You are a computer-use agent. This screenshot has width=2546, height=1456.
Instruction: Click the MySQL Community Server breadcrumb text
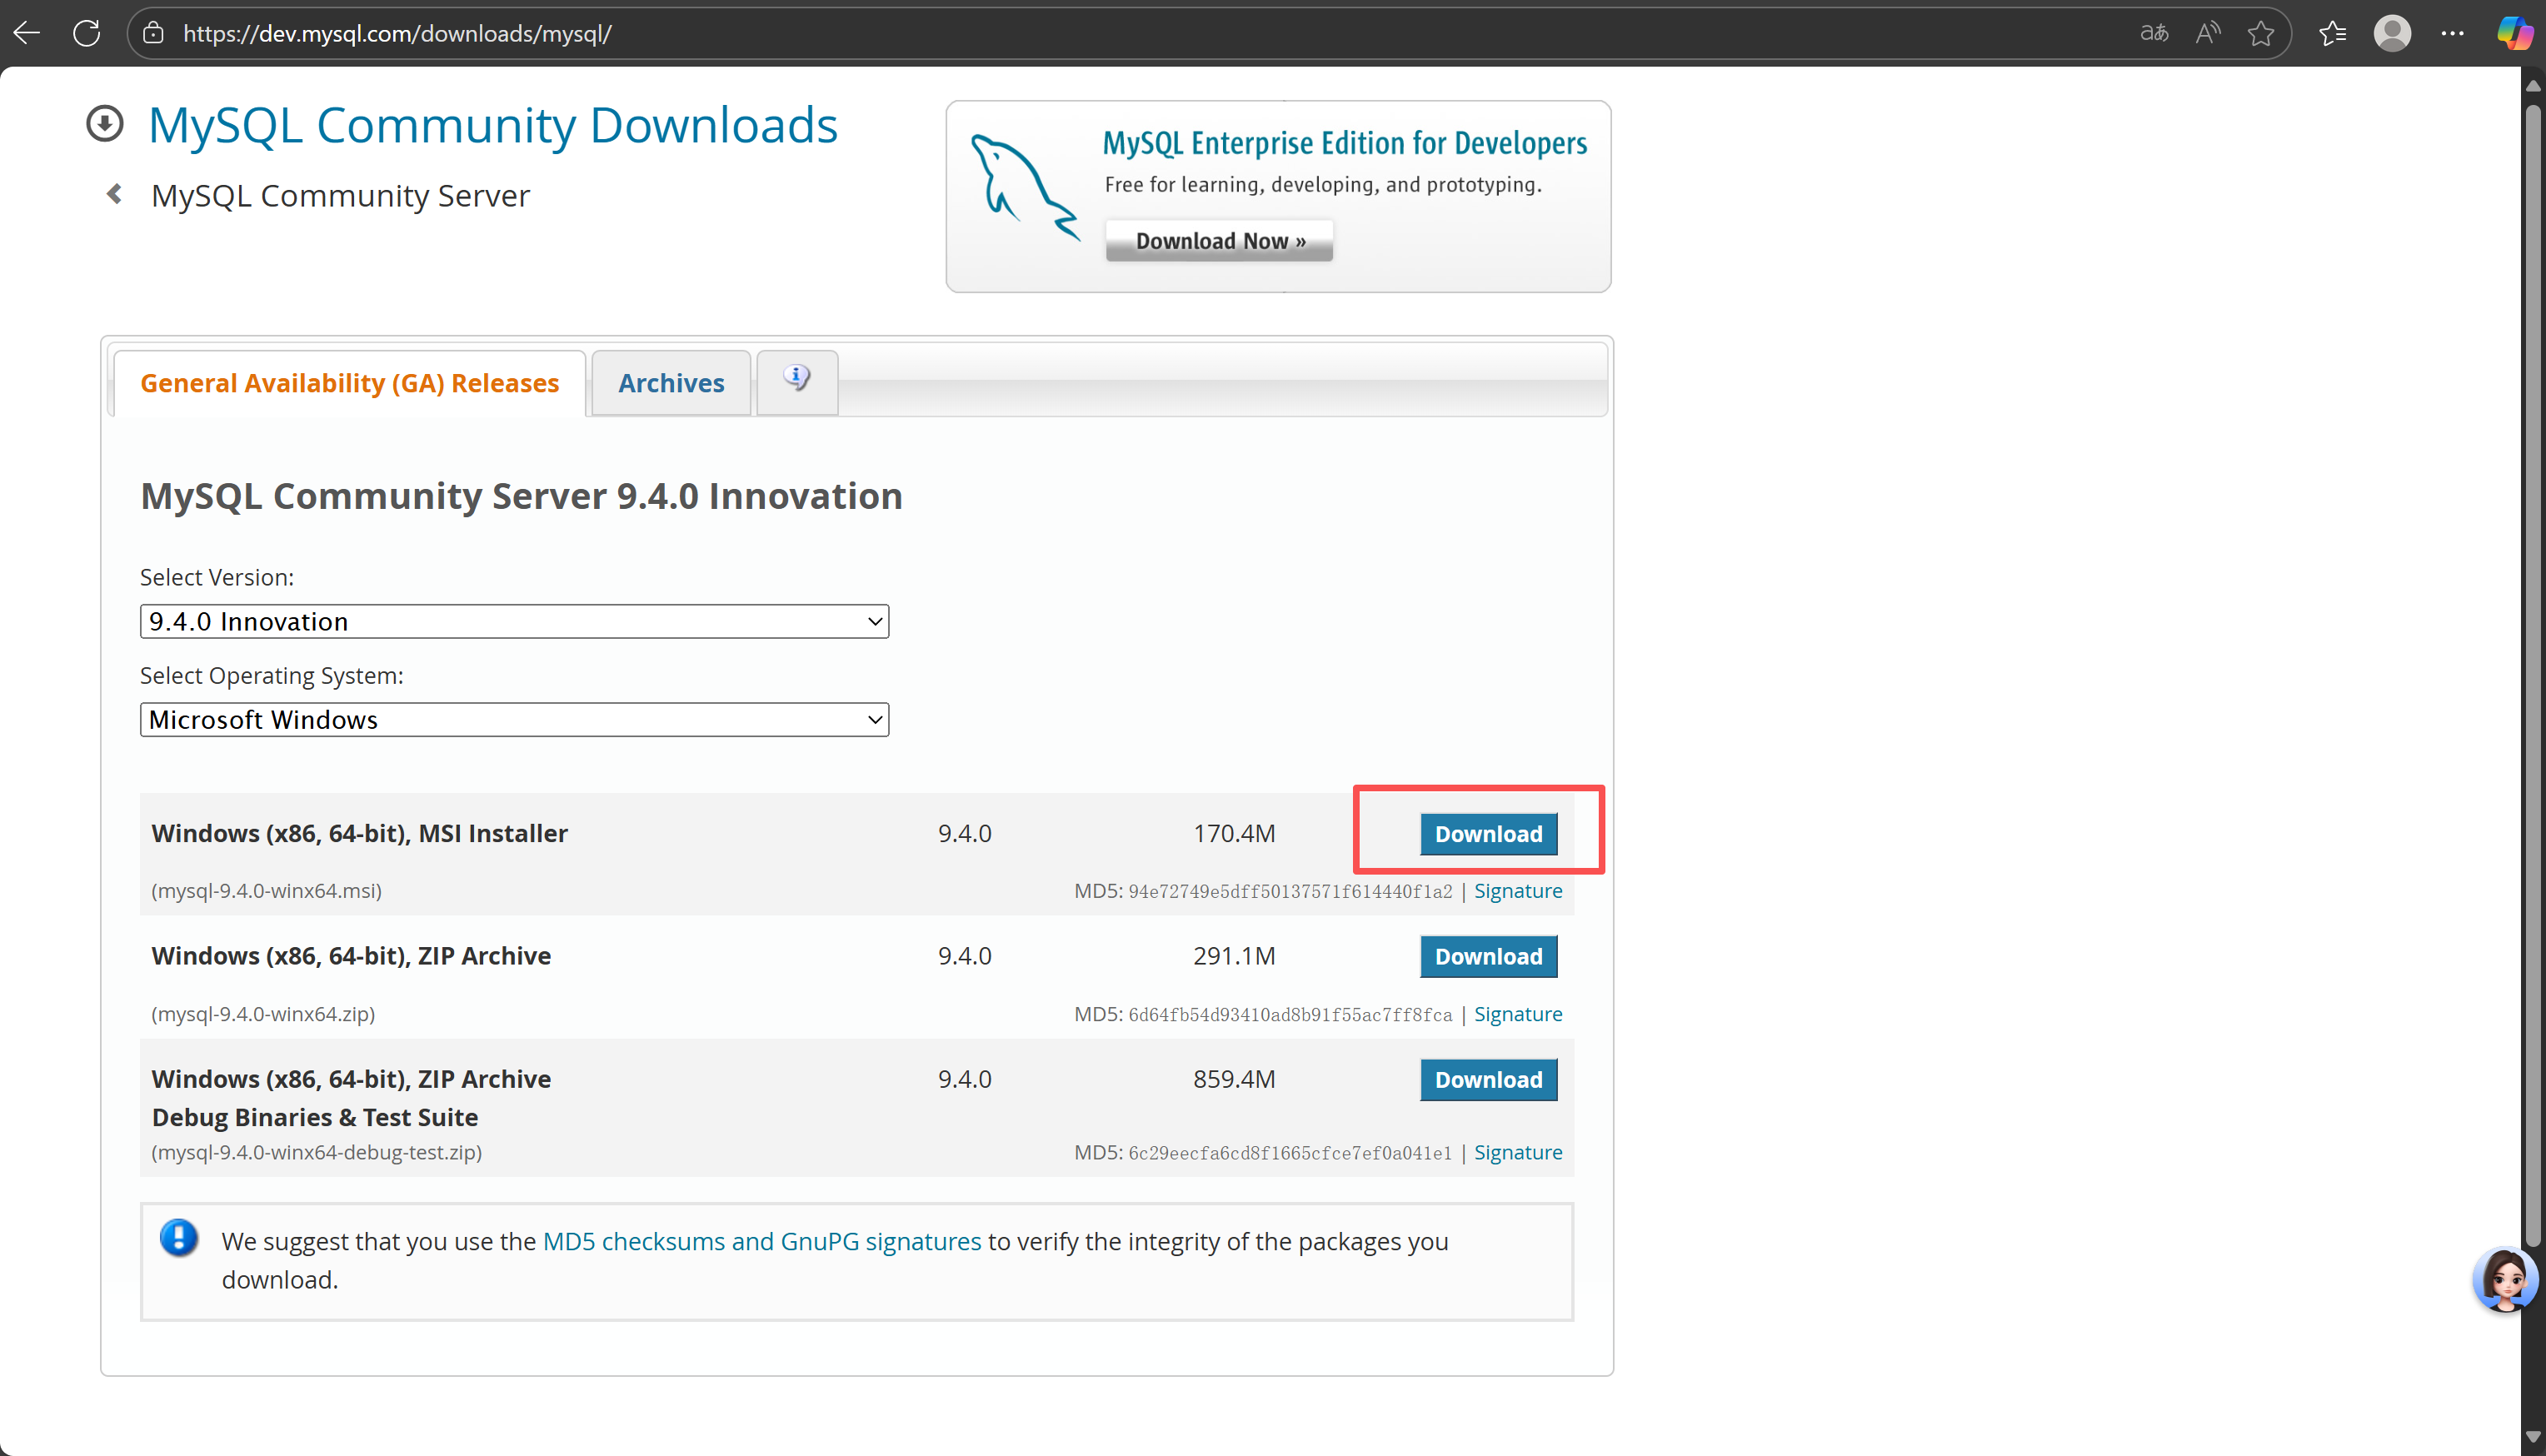pos(340,195)
